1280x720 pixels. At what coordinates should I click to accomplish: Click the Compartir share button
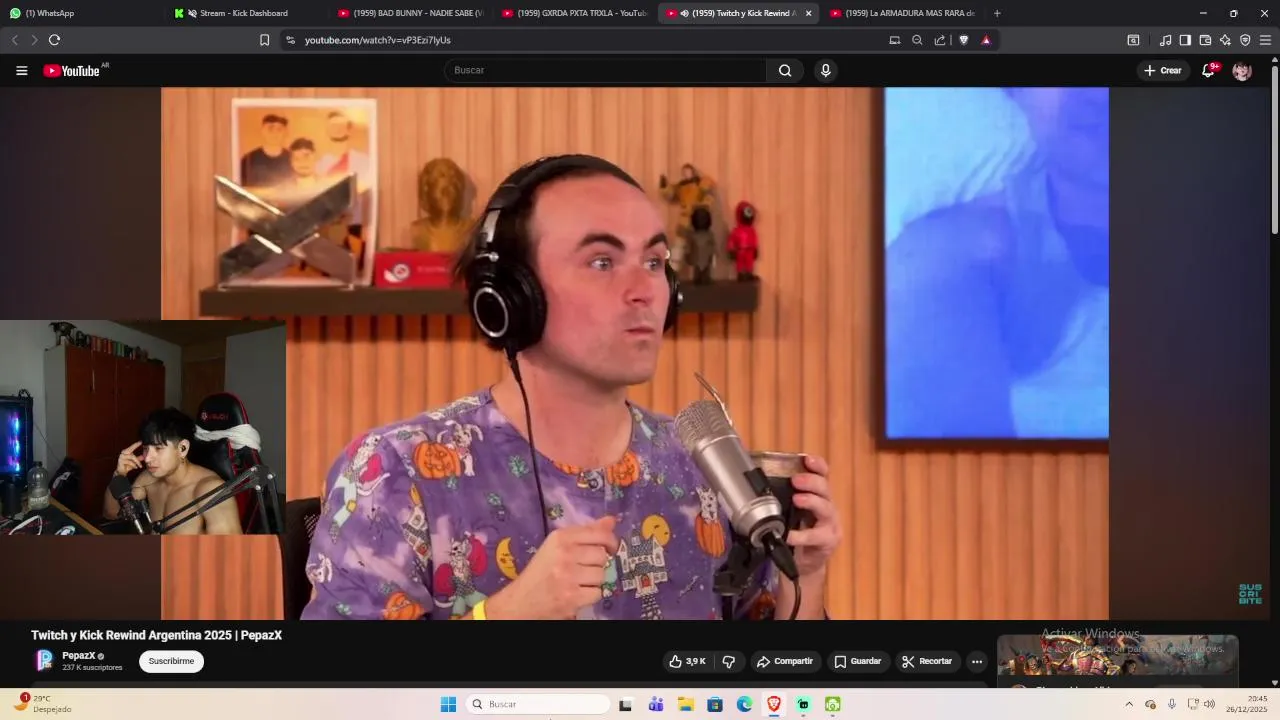785,661
